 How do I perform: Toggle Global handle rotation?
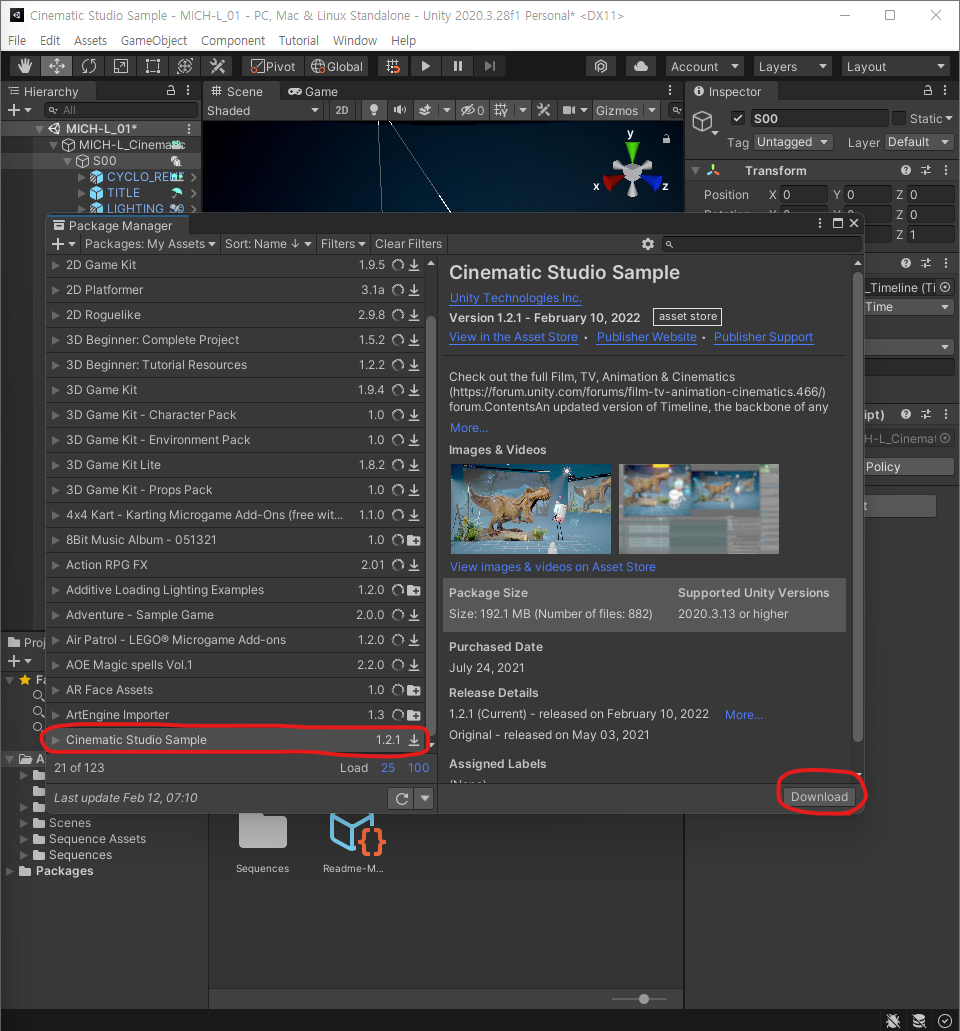(337, 66)
